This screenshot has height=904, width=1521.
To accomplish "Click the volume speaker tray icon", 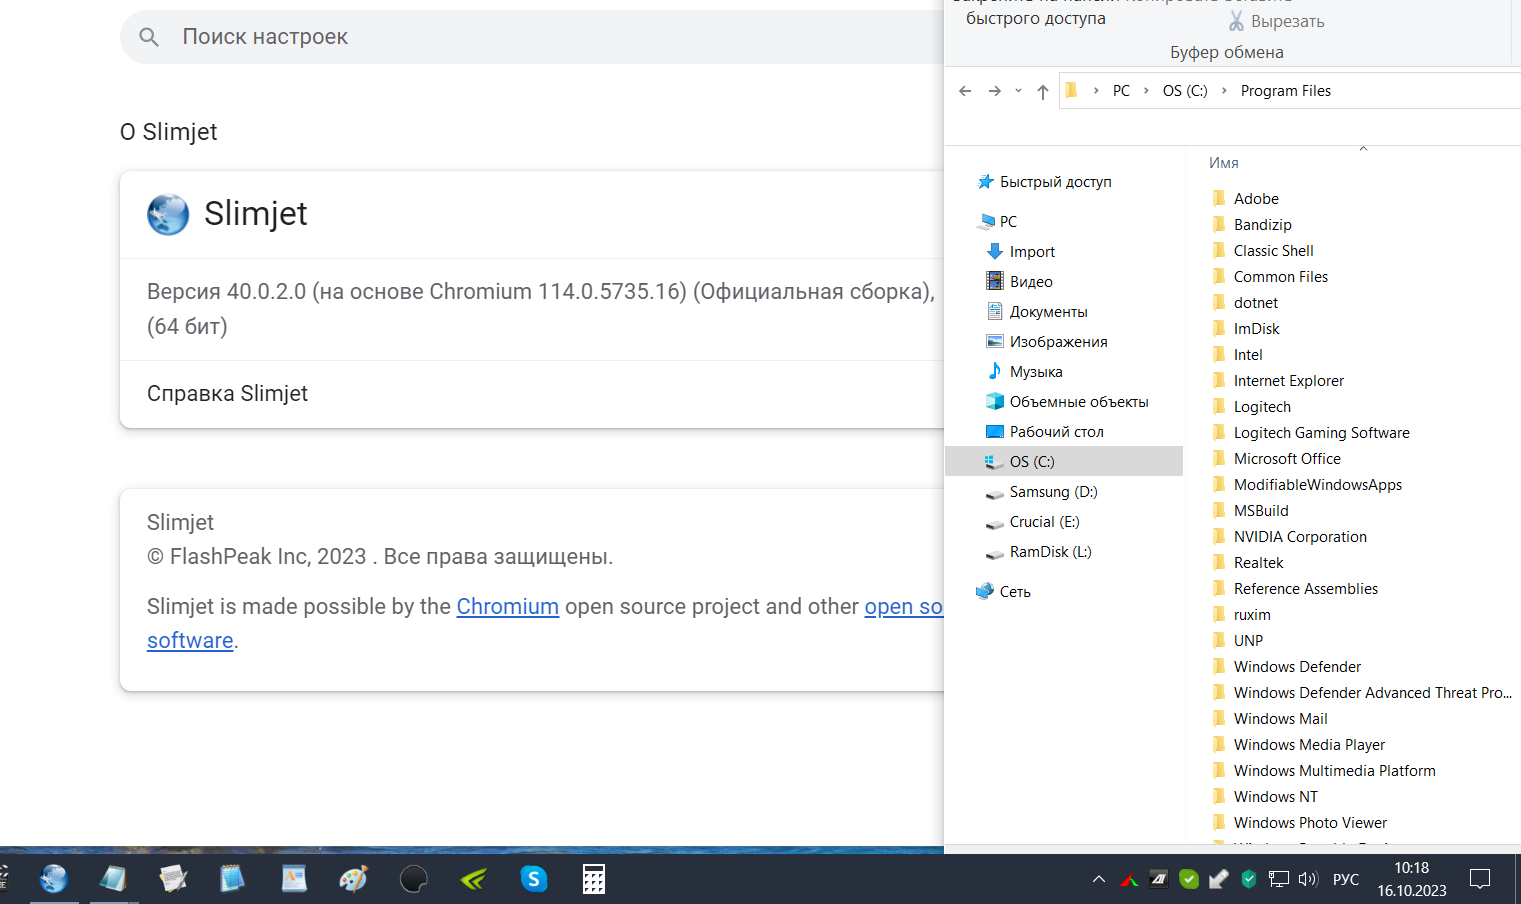I will click(1308, 879).
